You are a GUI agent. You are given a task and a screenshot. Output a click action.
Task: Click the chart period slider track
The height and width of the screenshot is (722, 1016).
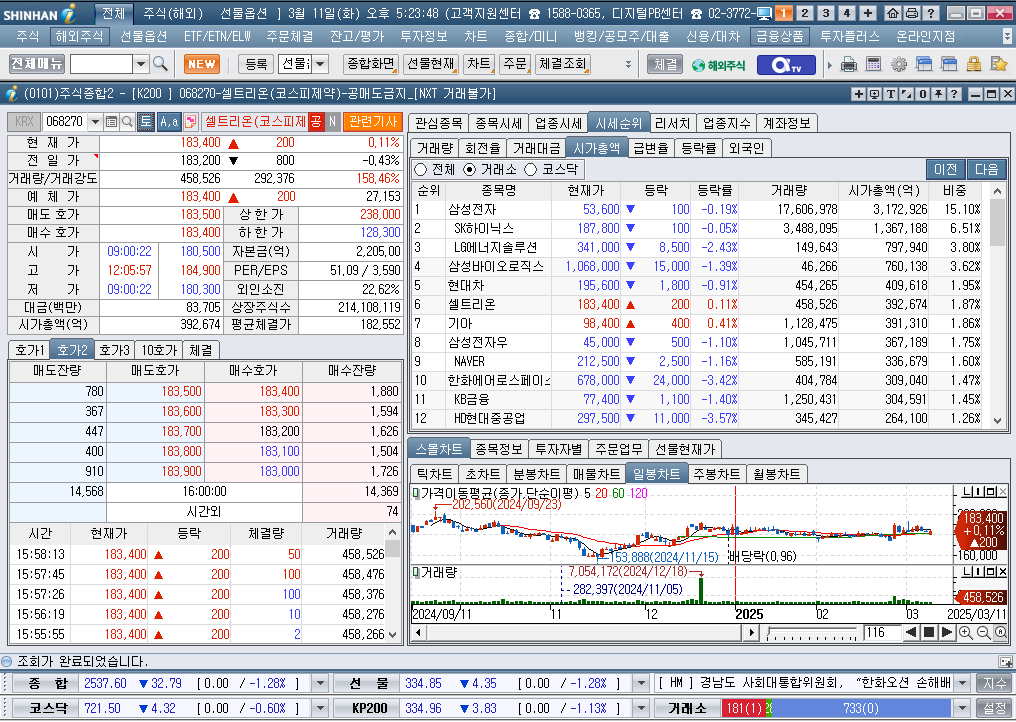coord(812,633)
